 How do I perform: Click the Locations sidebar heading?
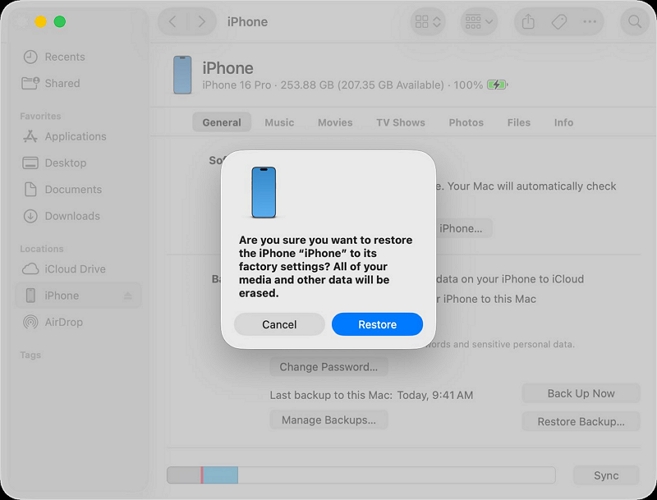tap(41, 249)
